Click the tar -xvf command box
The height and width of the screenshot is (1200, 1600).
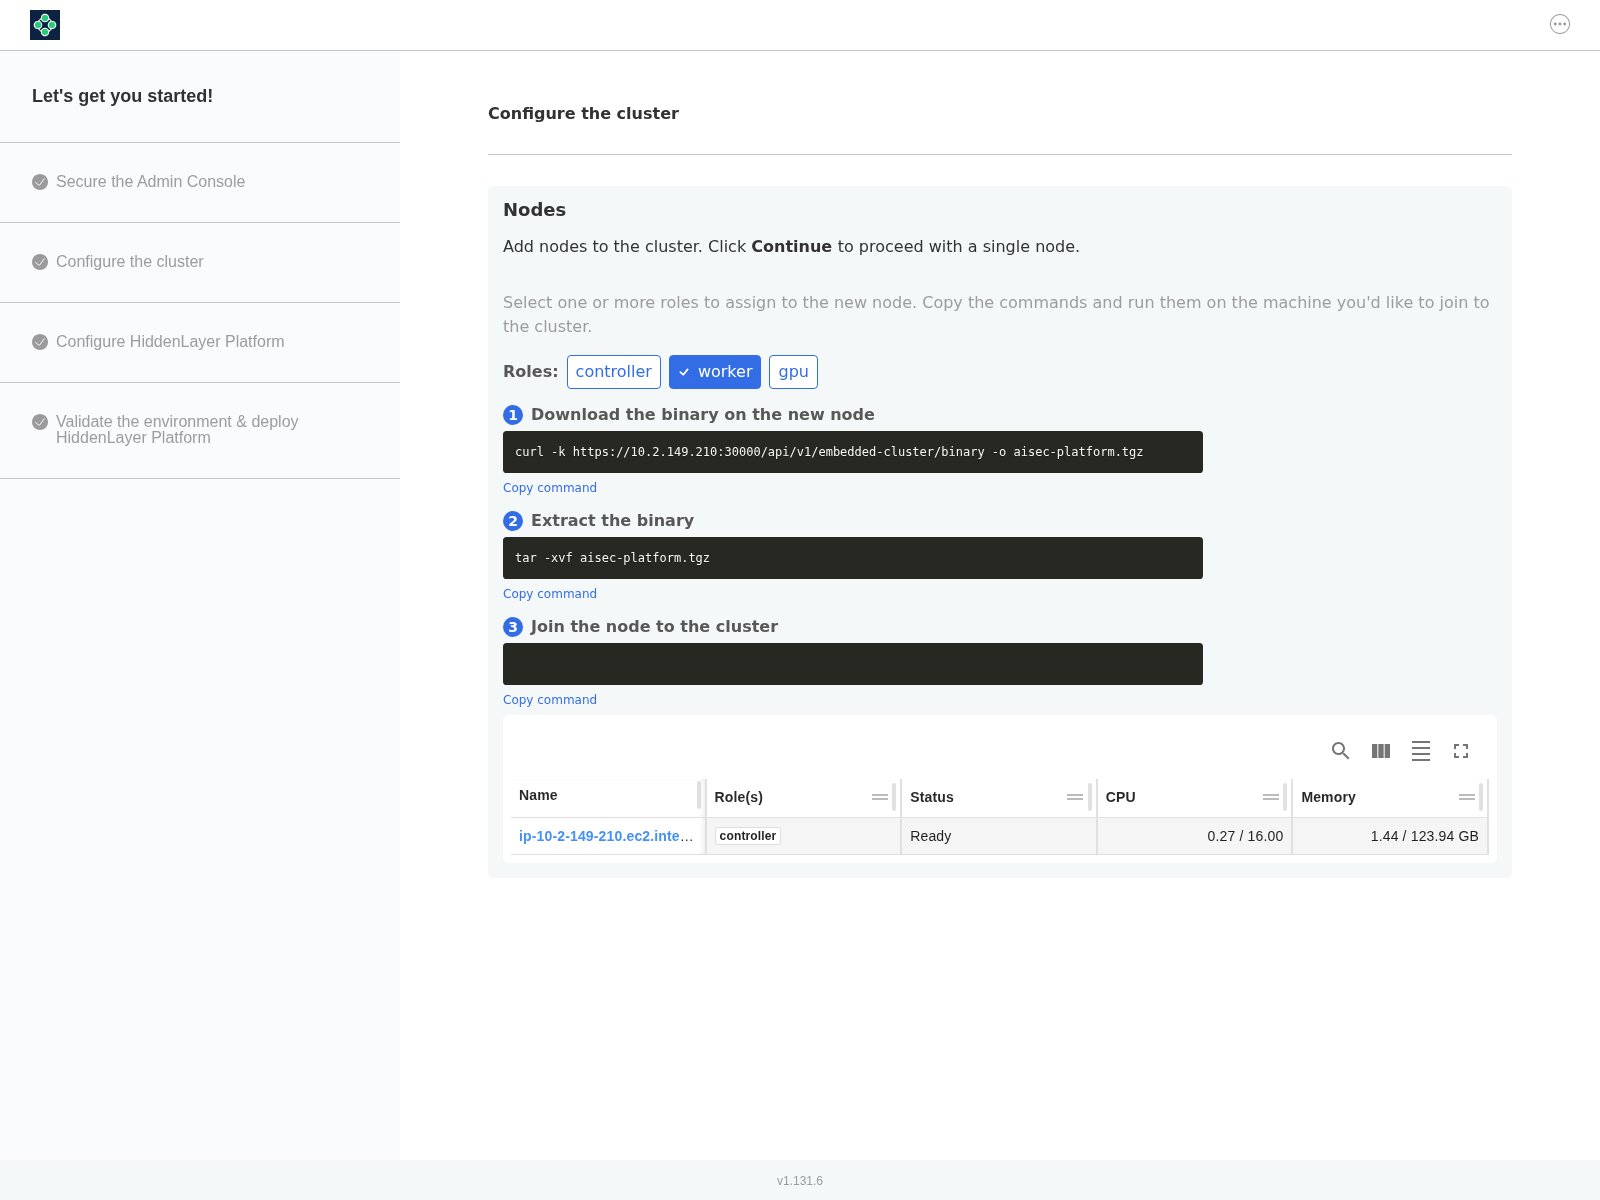click(x=853, y=558)
